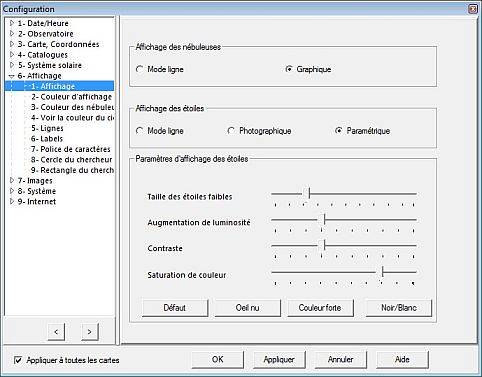Expand the 7- Images node arrow
This screenshot has width=482, height=377.
pyautogui.click(x=12, y=181)
